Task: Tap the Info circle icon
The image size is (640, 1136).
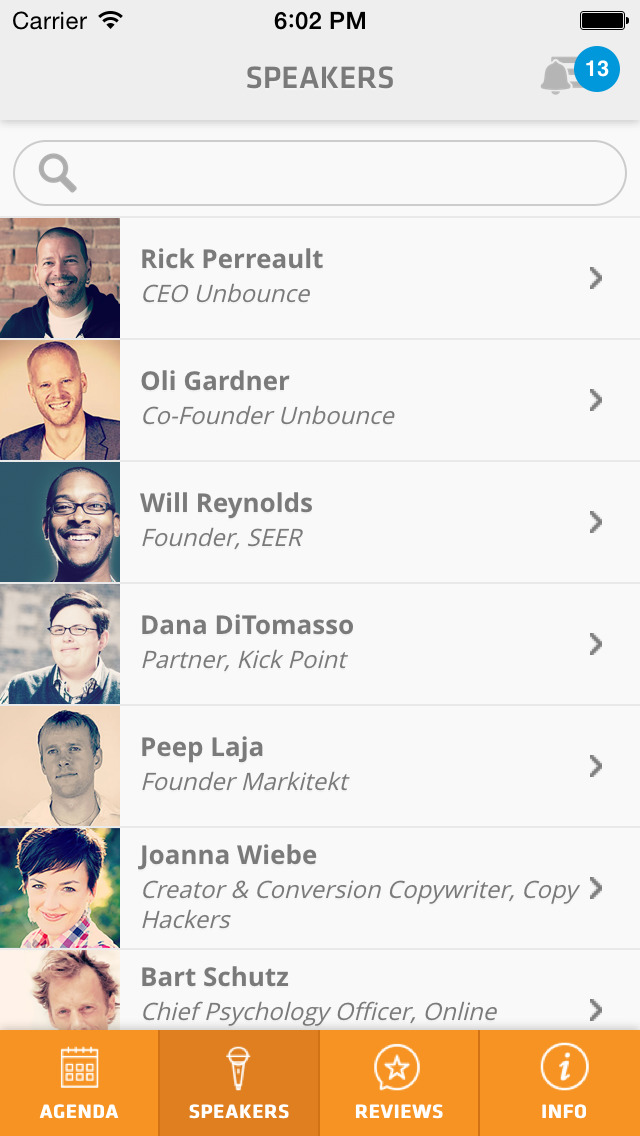Action: [563, 1068]
